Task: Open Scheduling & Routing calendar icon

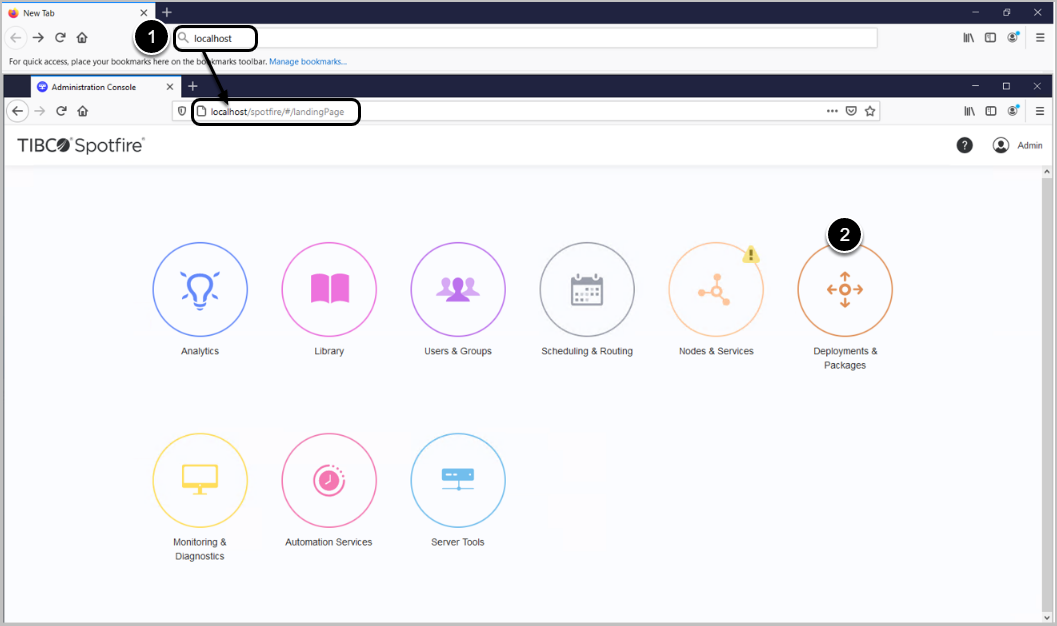Action: click(x=587, y=290)
